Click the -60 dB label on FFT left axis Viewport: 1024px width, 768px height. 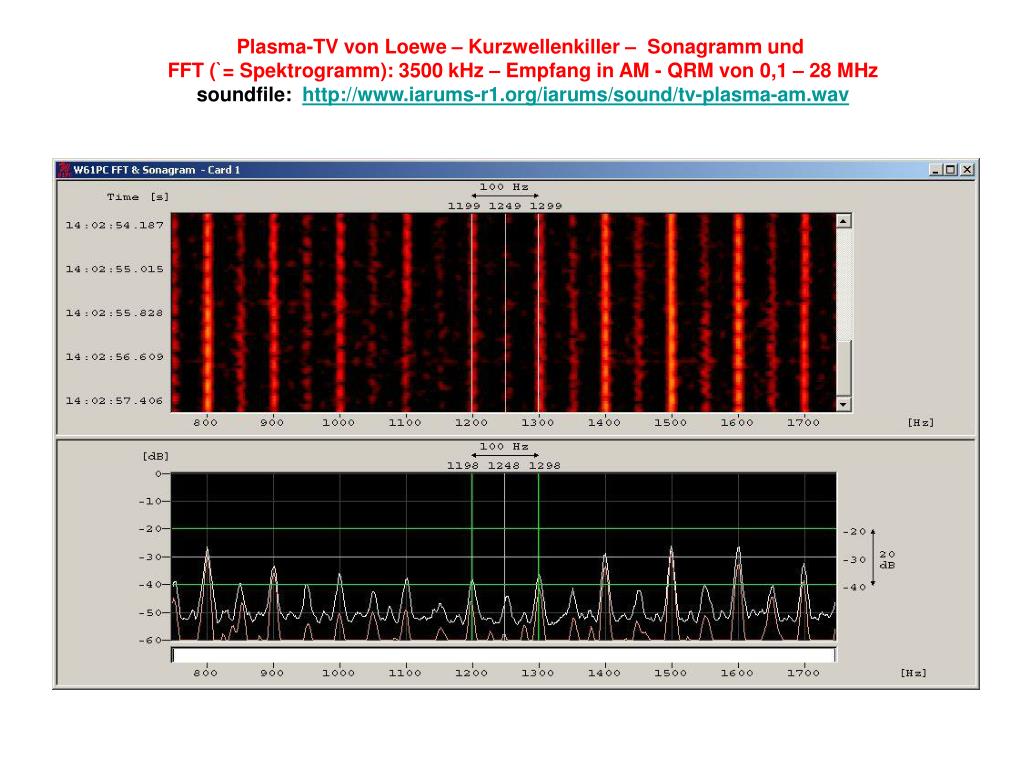point(150,640)
